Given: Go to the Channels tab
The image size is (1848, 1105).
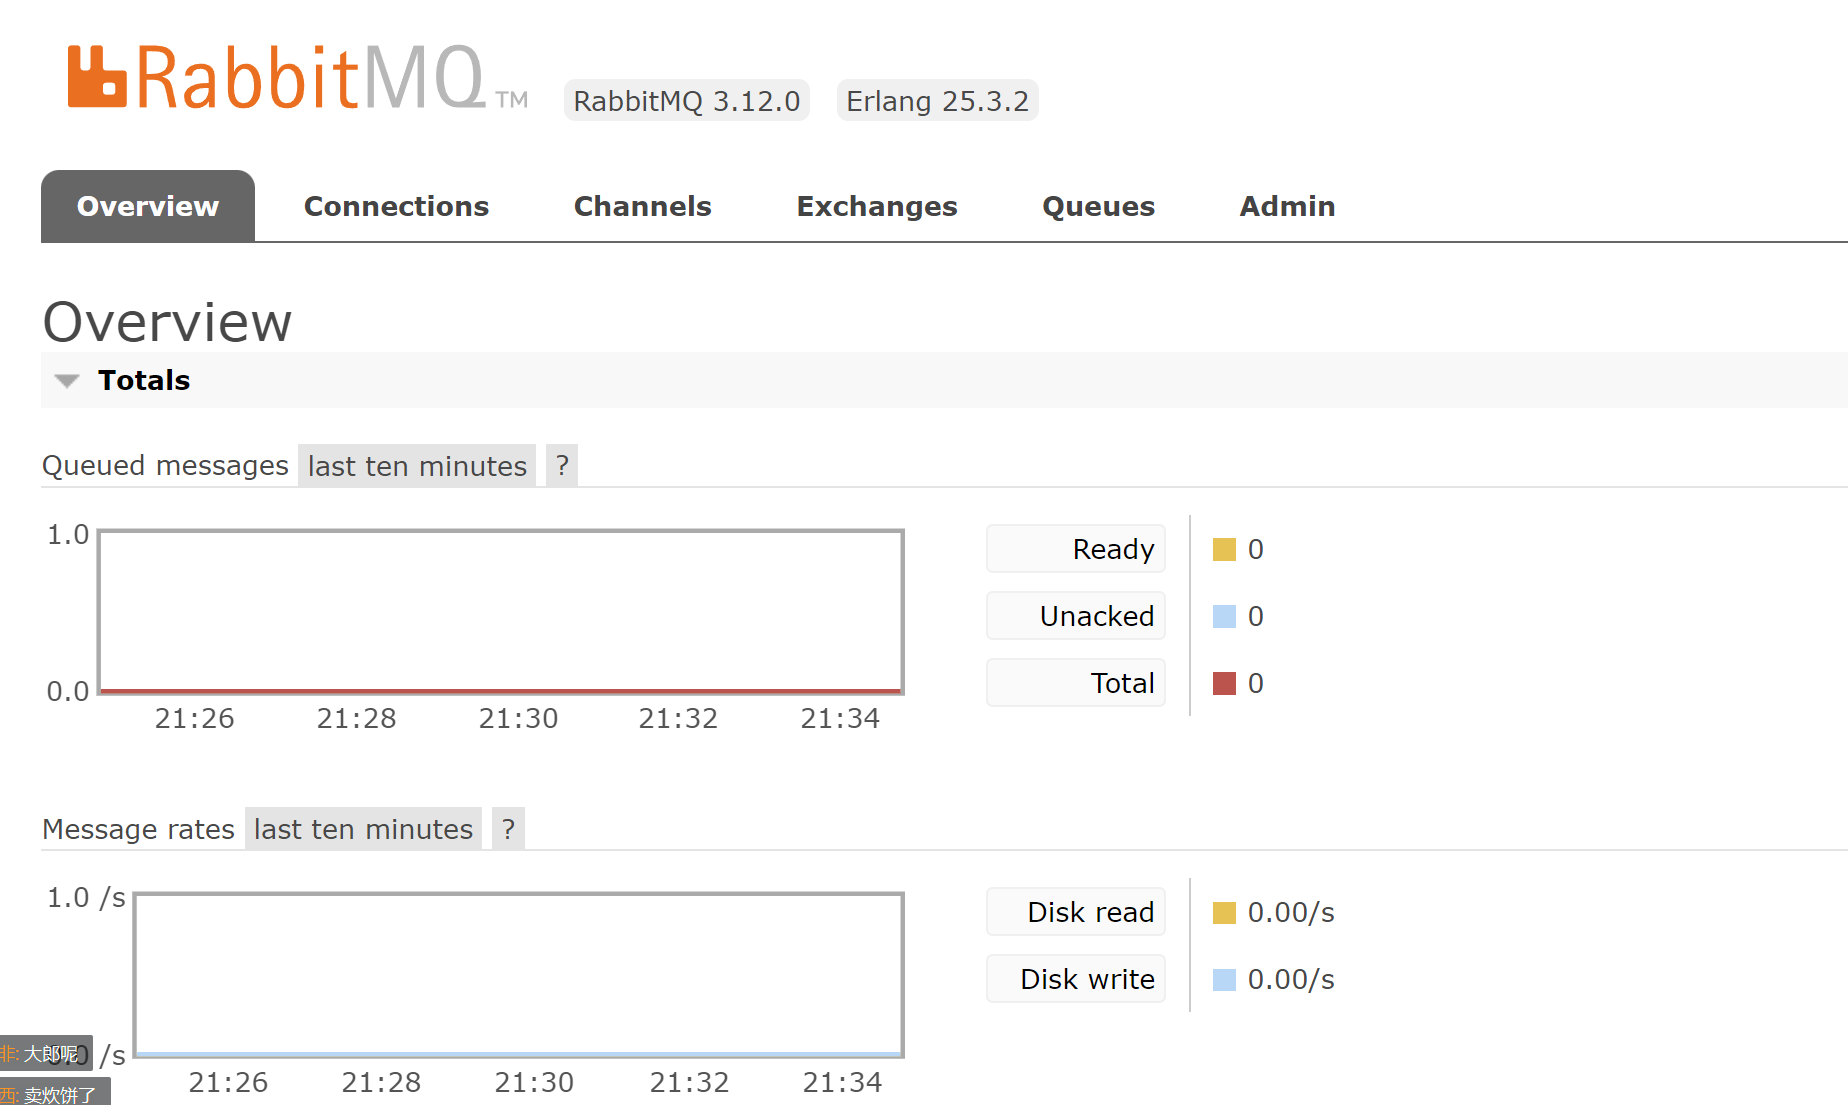Looking at the screenshot, I should [642, 206].
